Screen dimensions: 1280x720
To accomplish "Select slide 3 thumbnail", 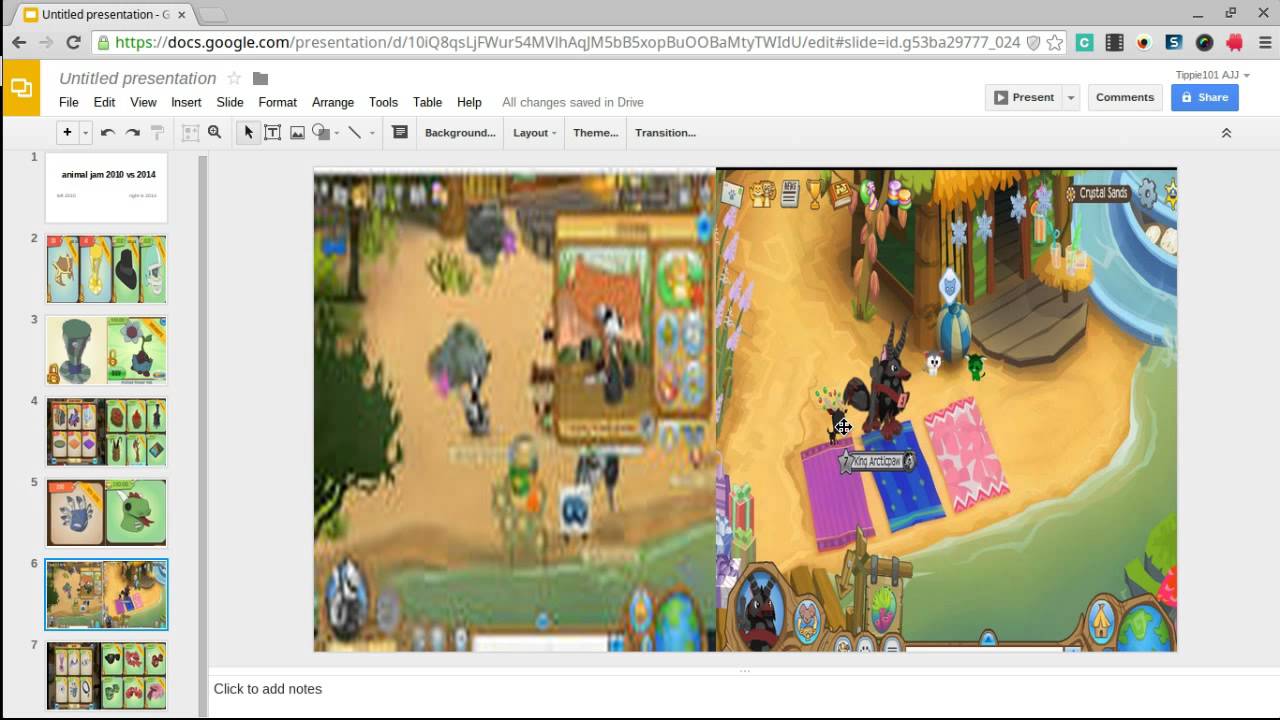I will click(x=106, y=350).
